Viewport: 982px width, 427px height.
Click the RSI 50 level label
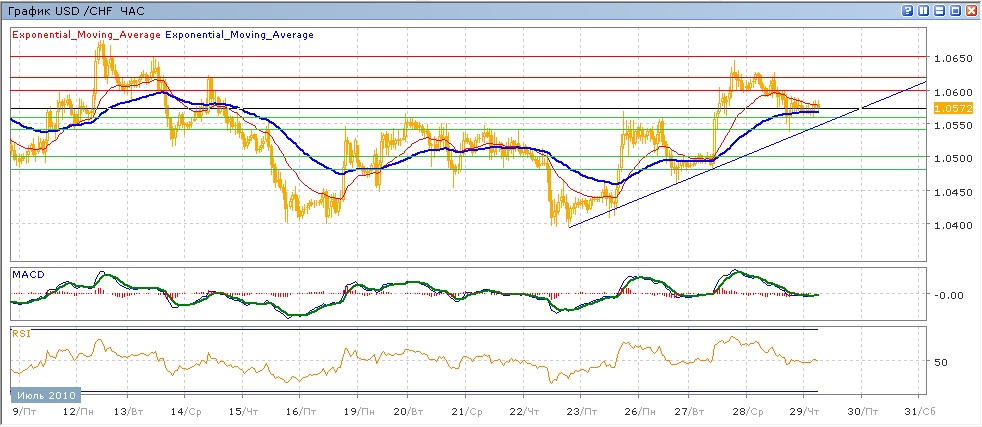click(939, 361)
